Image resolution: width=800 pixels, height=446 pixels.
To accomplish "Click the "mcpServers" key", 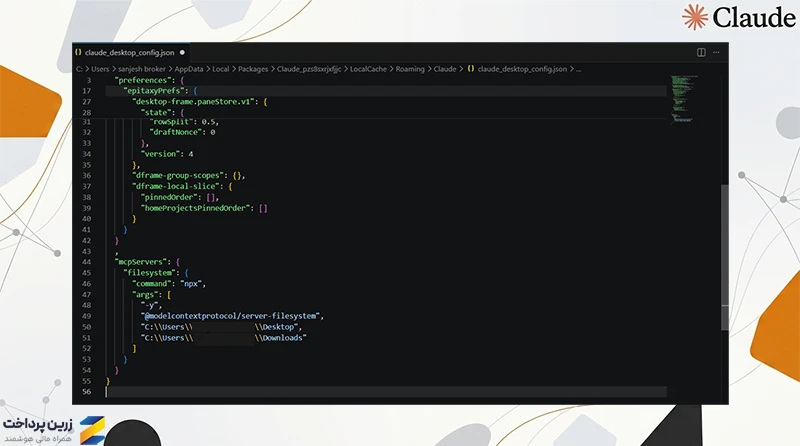I will pos(140,262).
